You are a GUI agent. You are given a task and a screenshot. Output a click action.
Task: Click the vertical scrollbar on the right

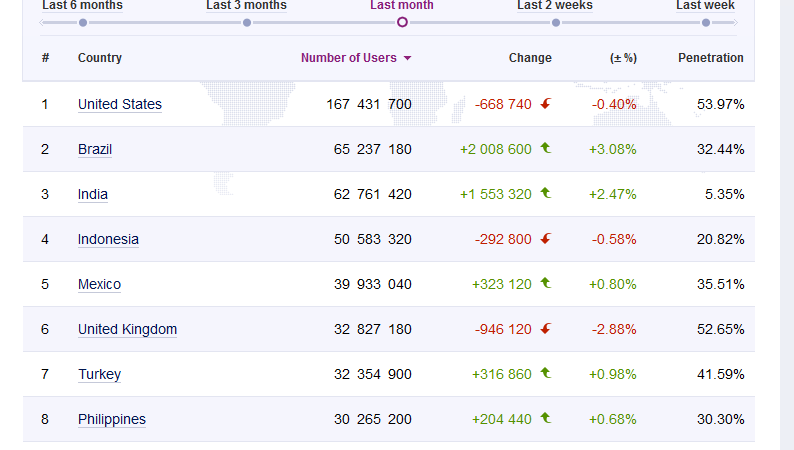787,225
